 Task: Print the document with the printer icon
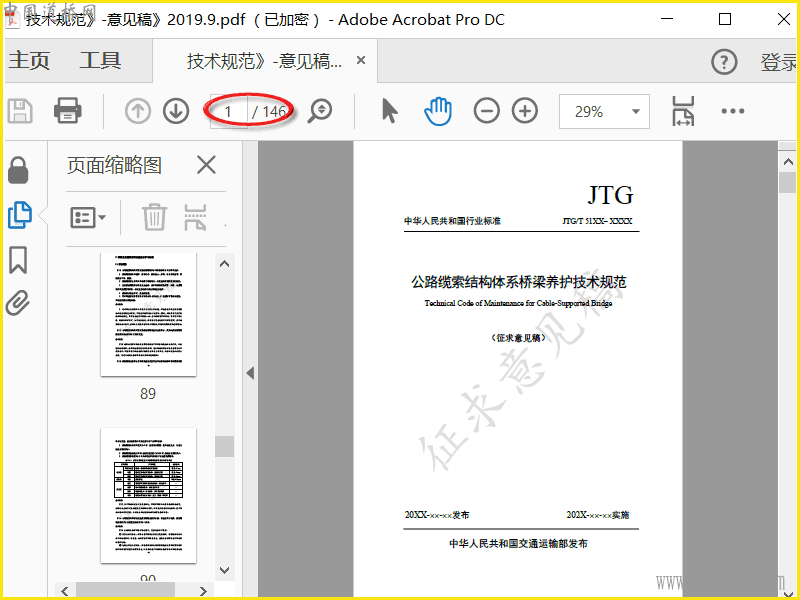(67, 111)
